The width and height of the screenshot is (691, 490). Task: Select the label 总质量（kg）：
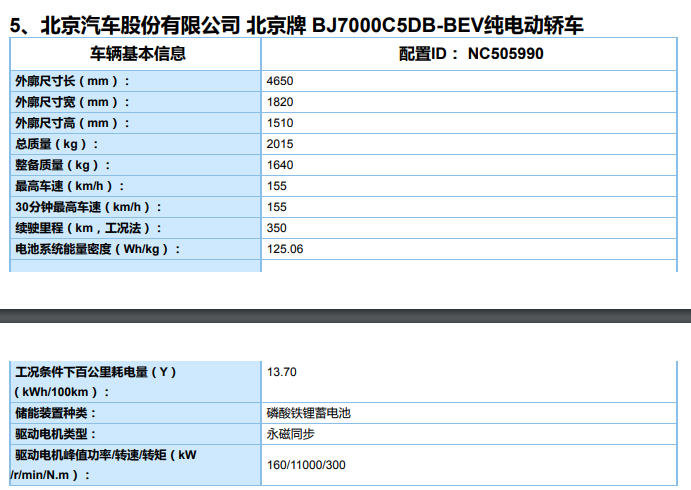pyautogui.click(x=57, y=144)
